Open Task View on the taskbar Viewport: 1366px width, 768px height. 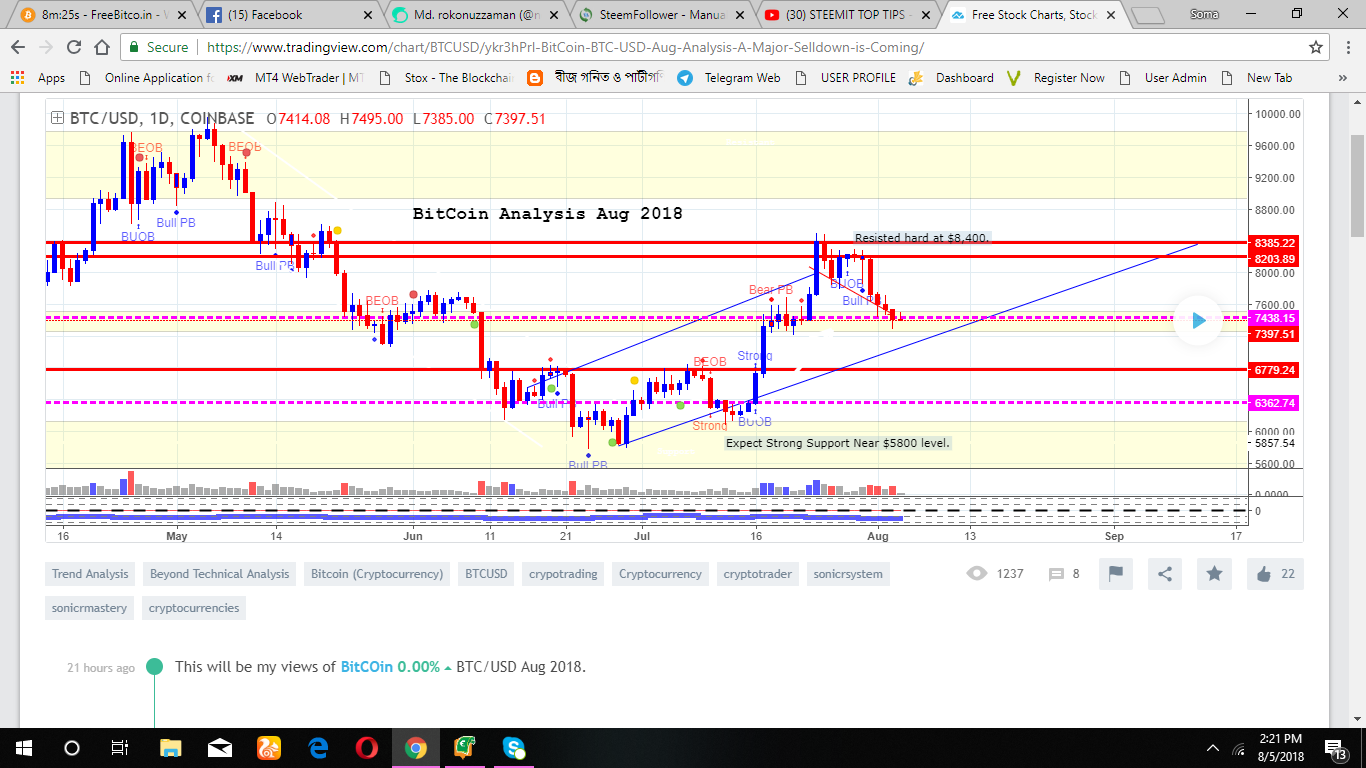click(119, 748)
